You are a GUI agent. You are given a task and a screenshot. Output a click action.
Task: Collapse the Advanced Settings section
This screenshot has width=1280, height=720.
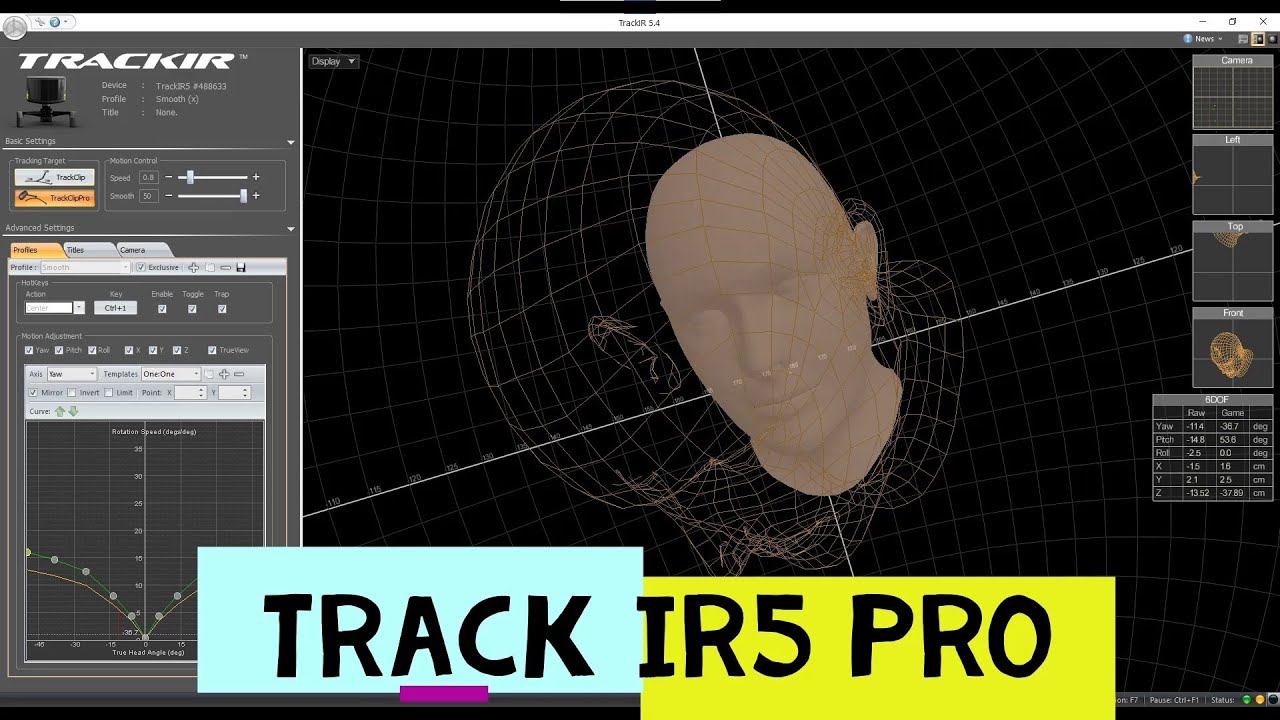click(291, 229)
